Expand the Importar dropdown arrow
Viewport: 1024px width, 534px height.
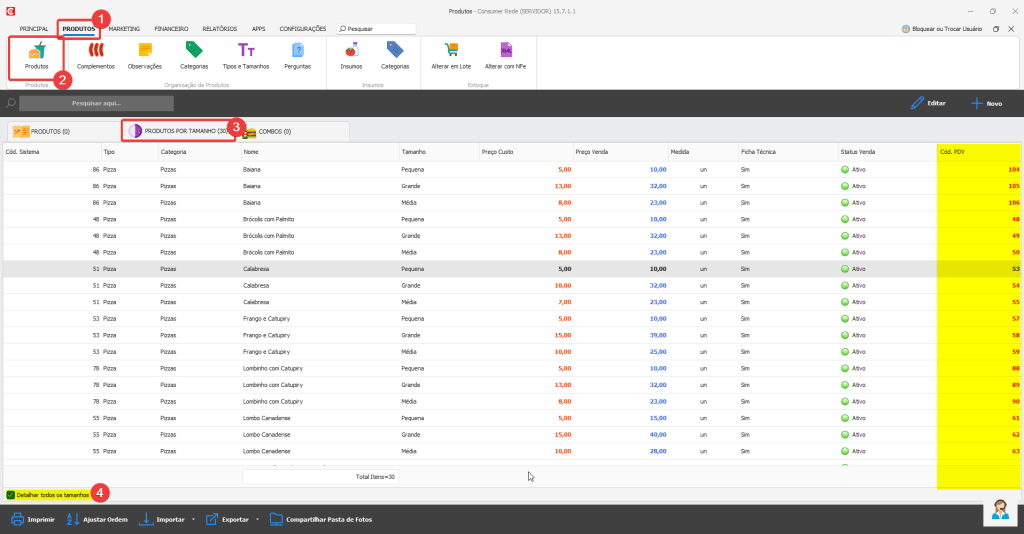coord(192,520)
